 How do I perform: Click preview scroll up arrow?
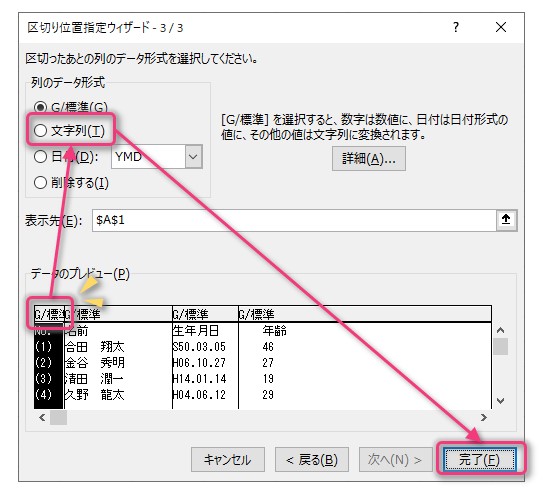(x=500, y=330)
